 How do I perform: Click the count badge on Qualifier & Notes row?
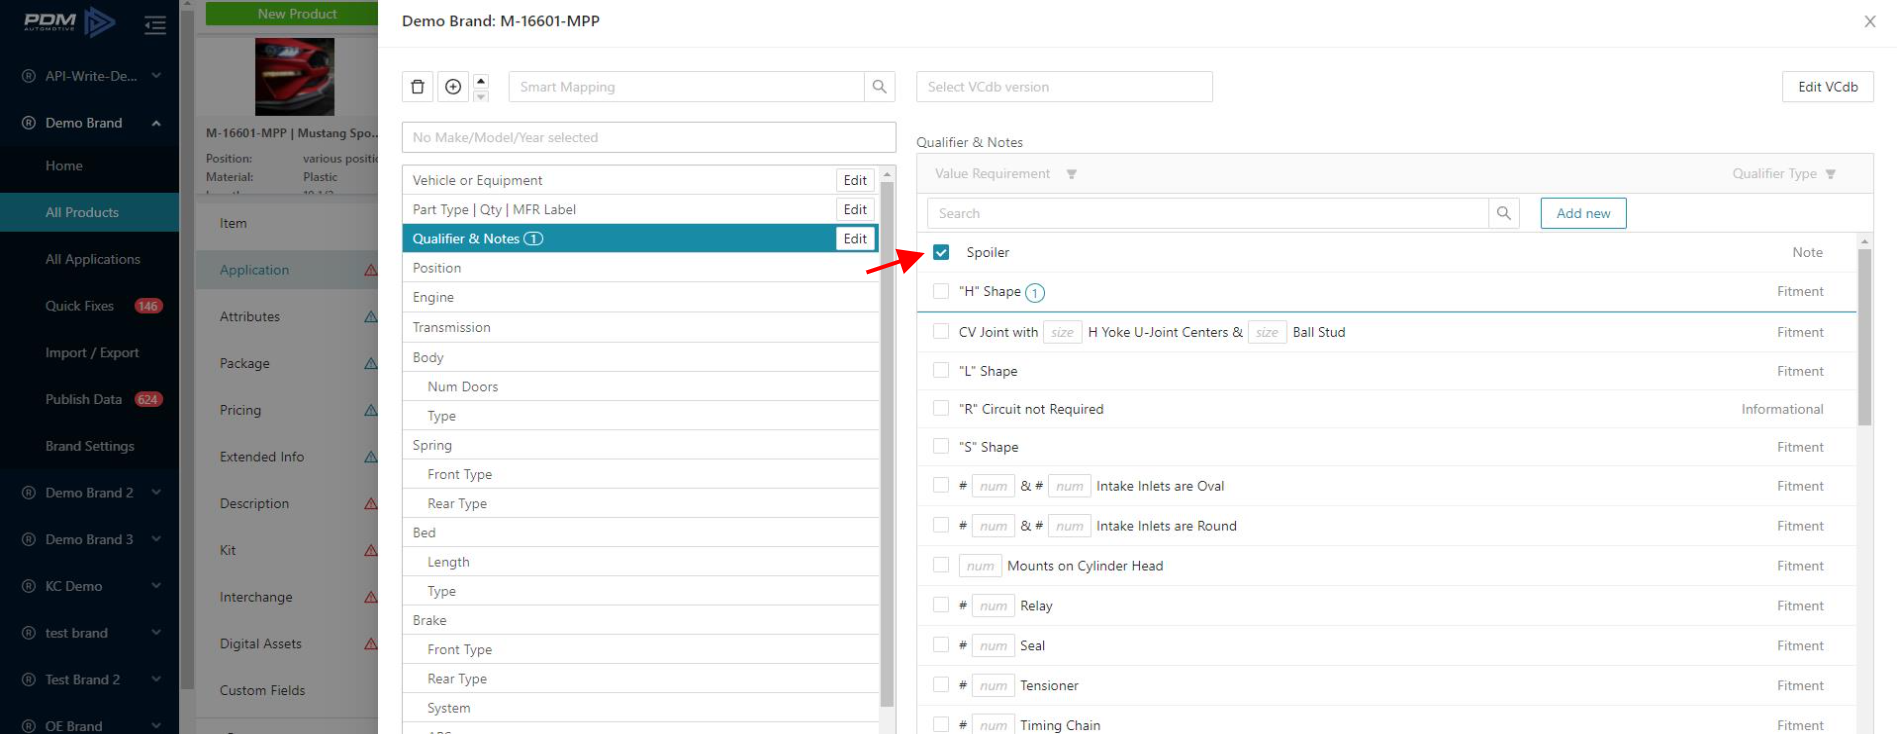(534, 238)
